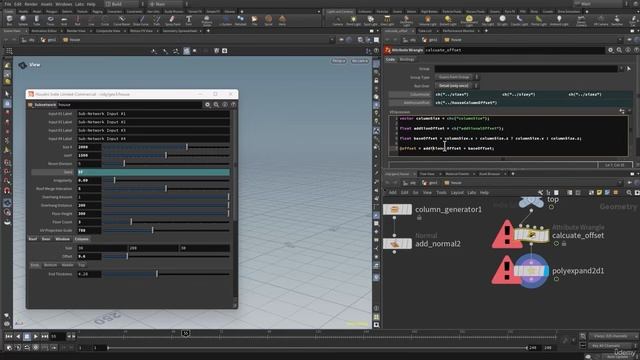This screenshot has height=360, width=640.
Task: Click the add_normal2 node
Action: tap(397, 244)
